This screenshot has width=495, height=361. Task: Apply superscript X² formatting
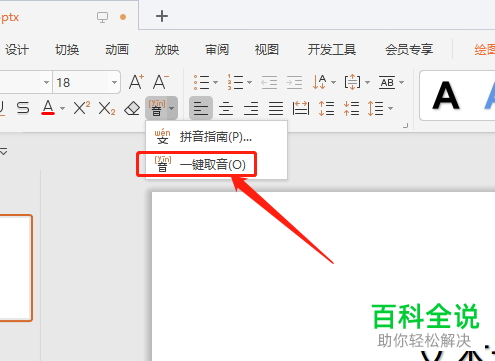tap(82, 108)
